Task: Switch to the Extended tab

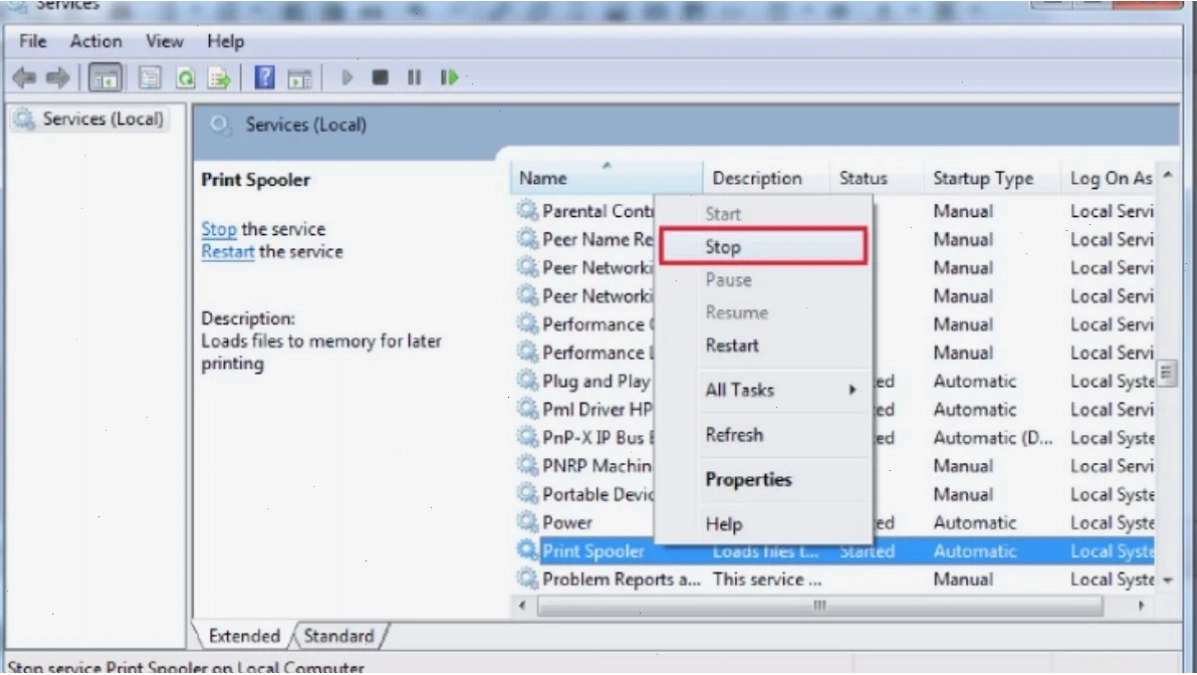Action: tap(244, 635)
